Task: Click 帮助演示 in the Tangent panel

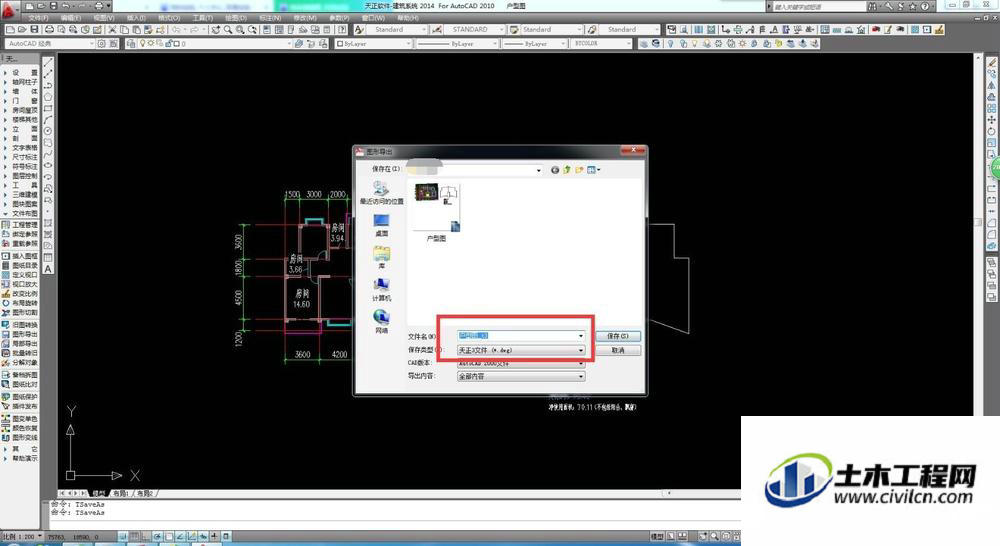Action: click(21, 458)
